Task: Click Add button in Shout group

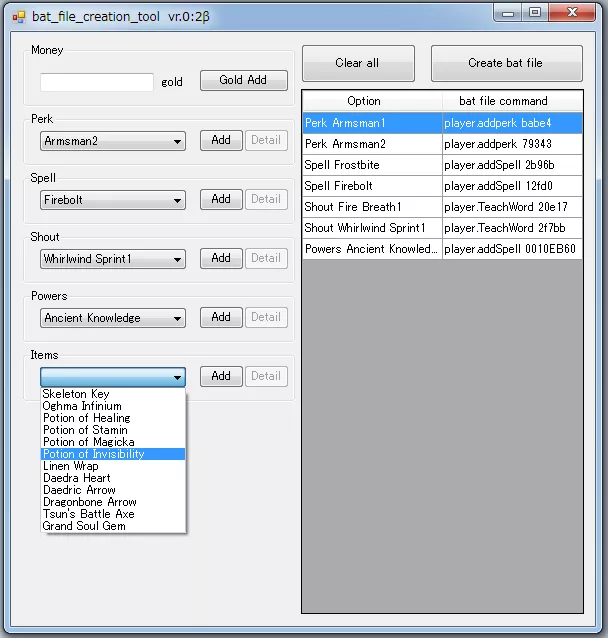Action: click(x=221, y=258)
